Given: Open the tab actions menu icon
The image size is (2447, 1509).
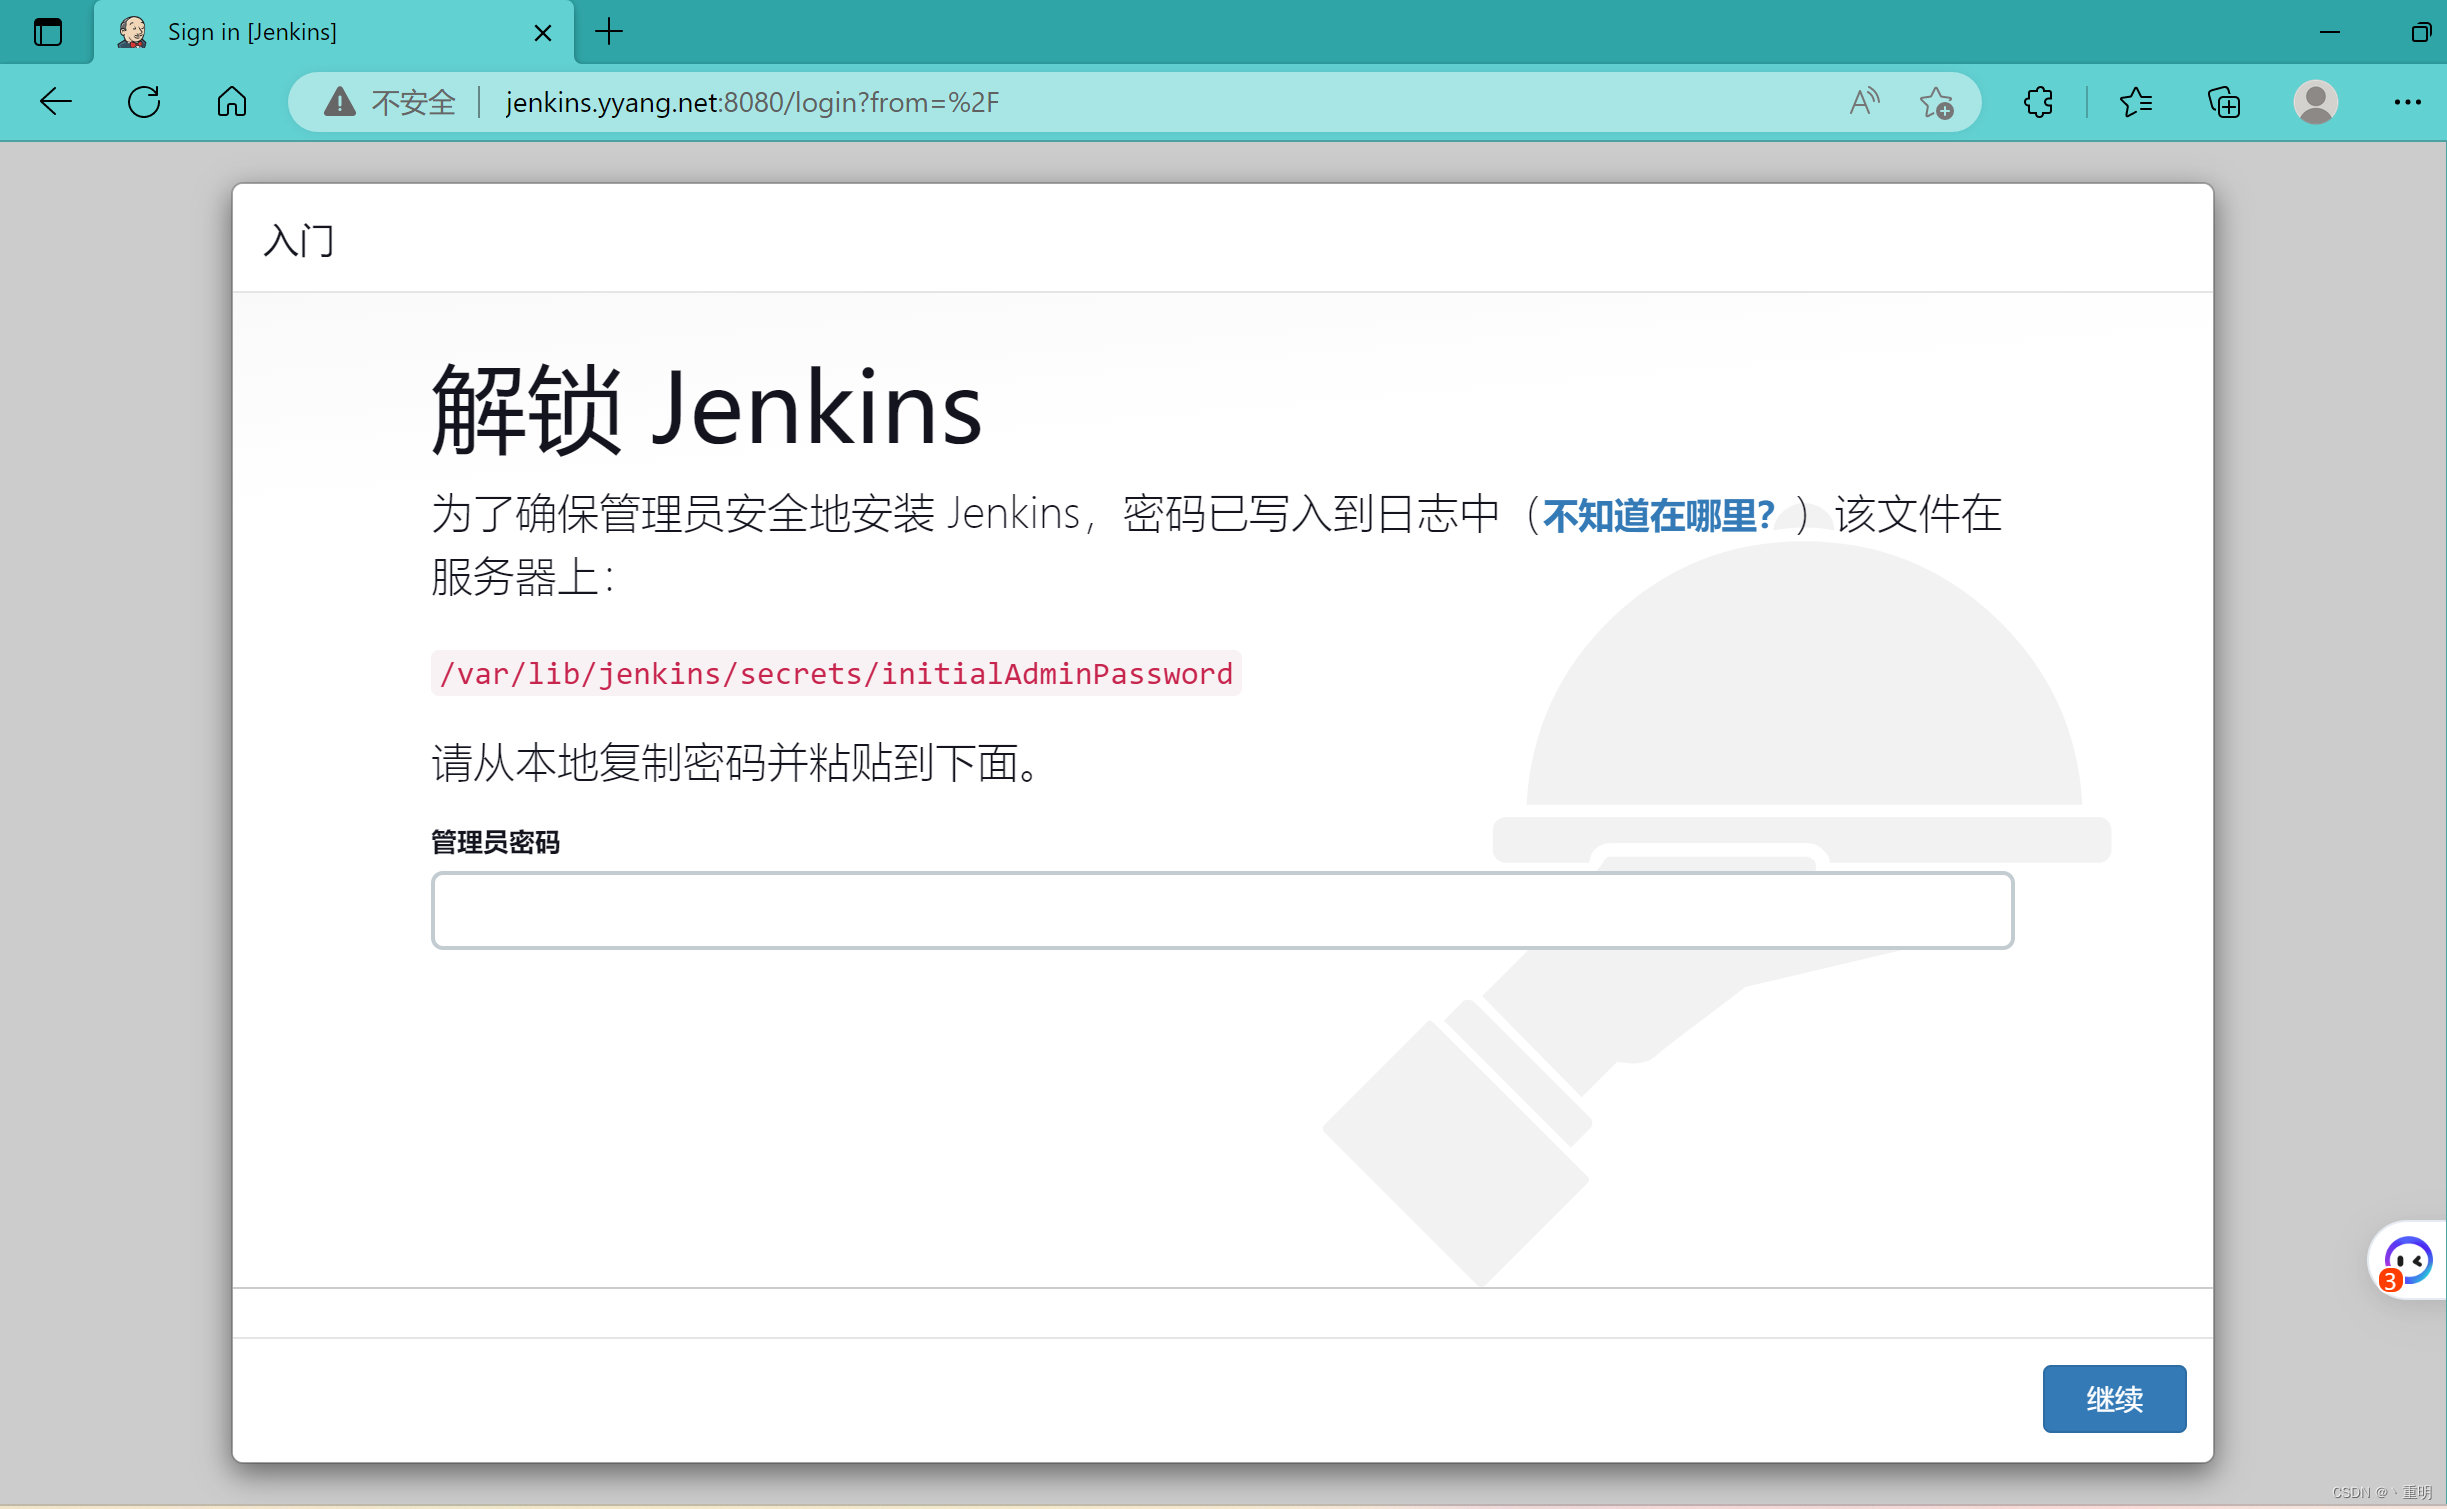Looking at the screenshot, I should [x=48, y=32].
